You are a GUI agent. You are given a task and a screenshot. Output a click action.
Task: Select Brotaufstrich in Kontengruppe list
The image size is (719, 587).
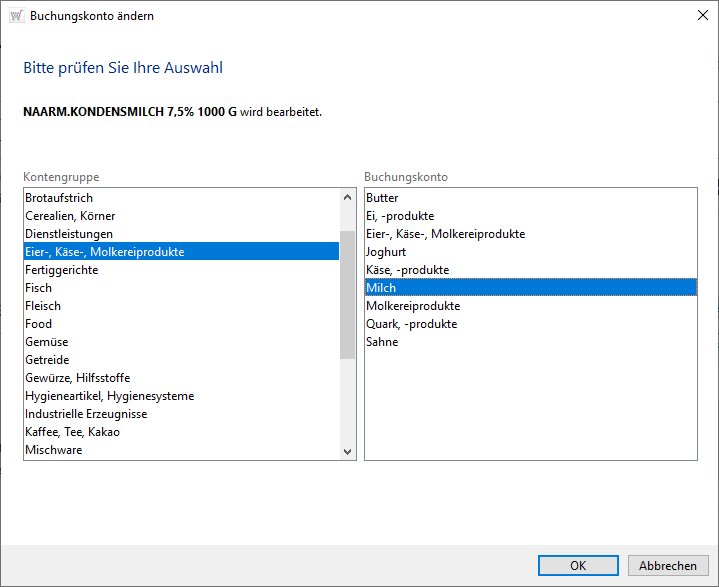point(59,198)
